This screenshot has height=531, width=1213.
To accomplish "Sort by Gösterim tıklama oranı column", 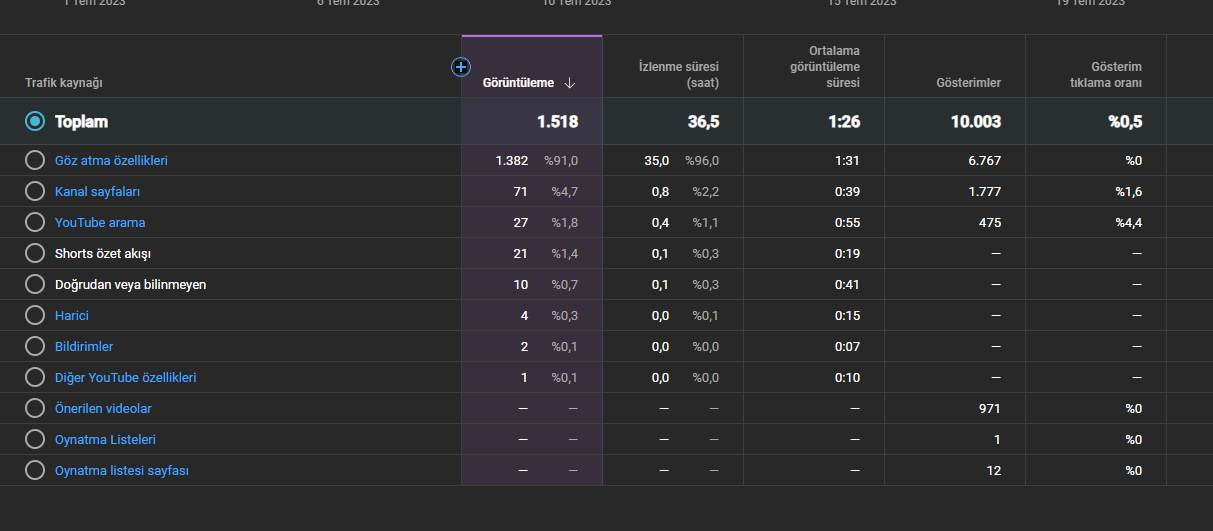I will 1104,75.
